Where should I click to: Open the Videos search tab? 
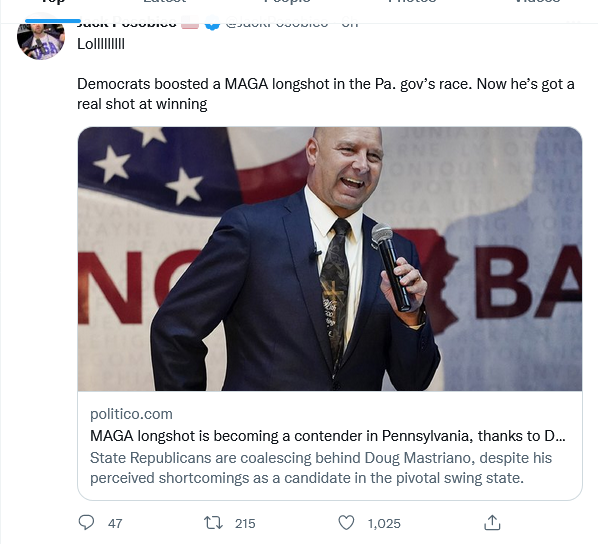537,2
